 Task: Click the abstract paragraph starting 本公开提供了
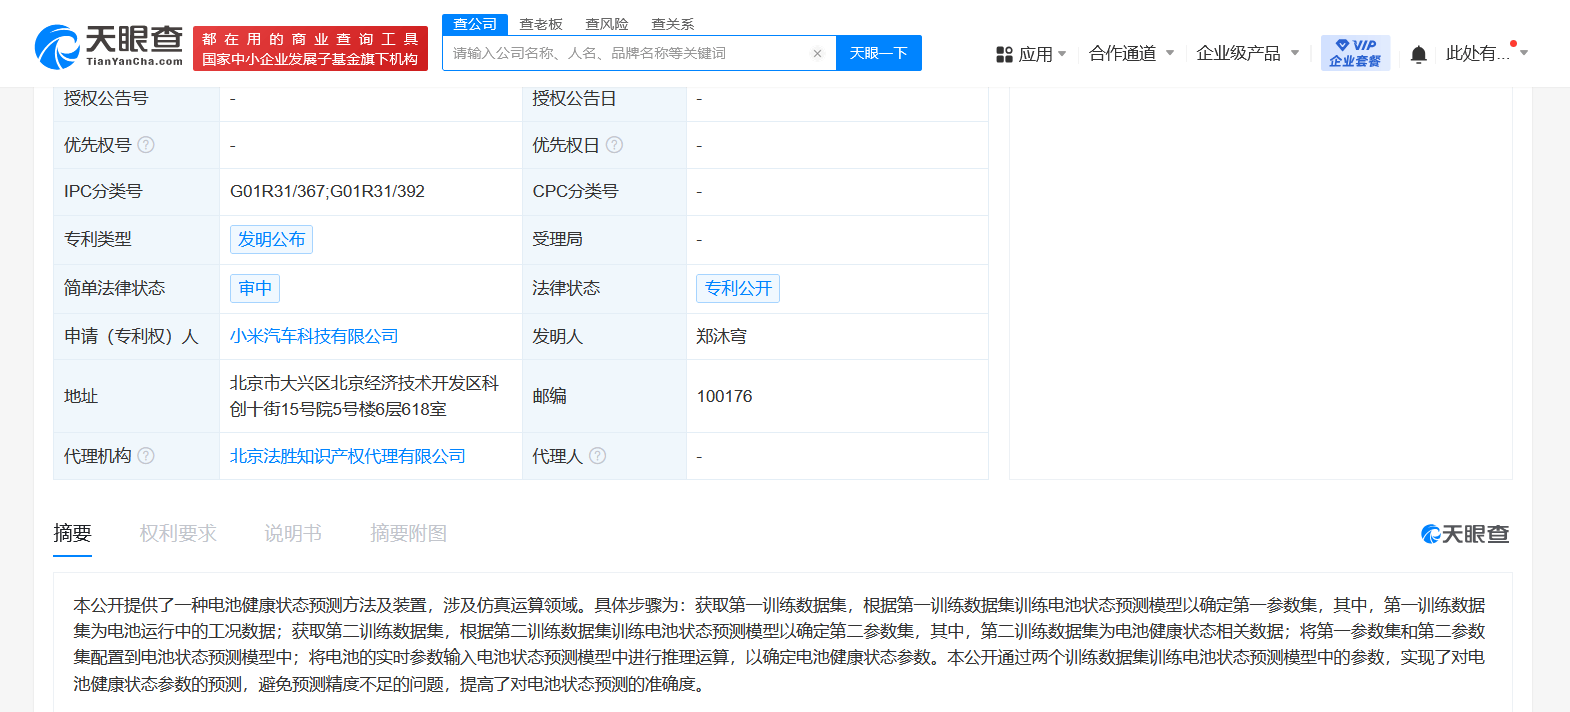pos(779,645)
